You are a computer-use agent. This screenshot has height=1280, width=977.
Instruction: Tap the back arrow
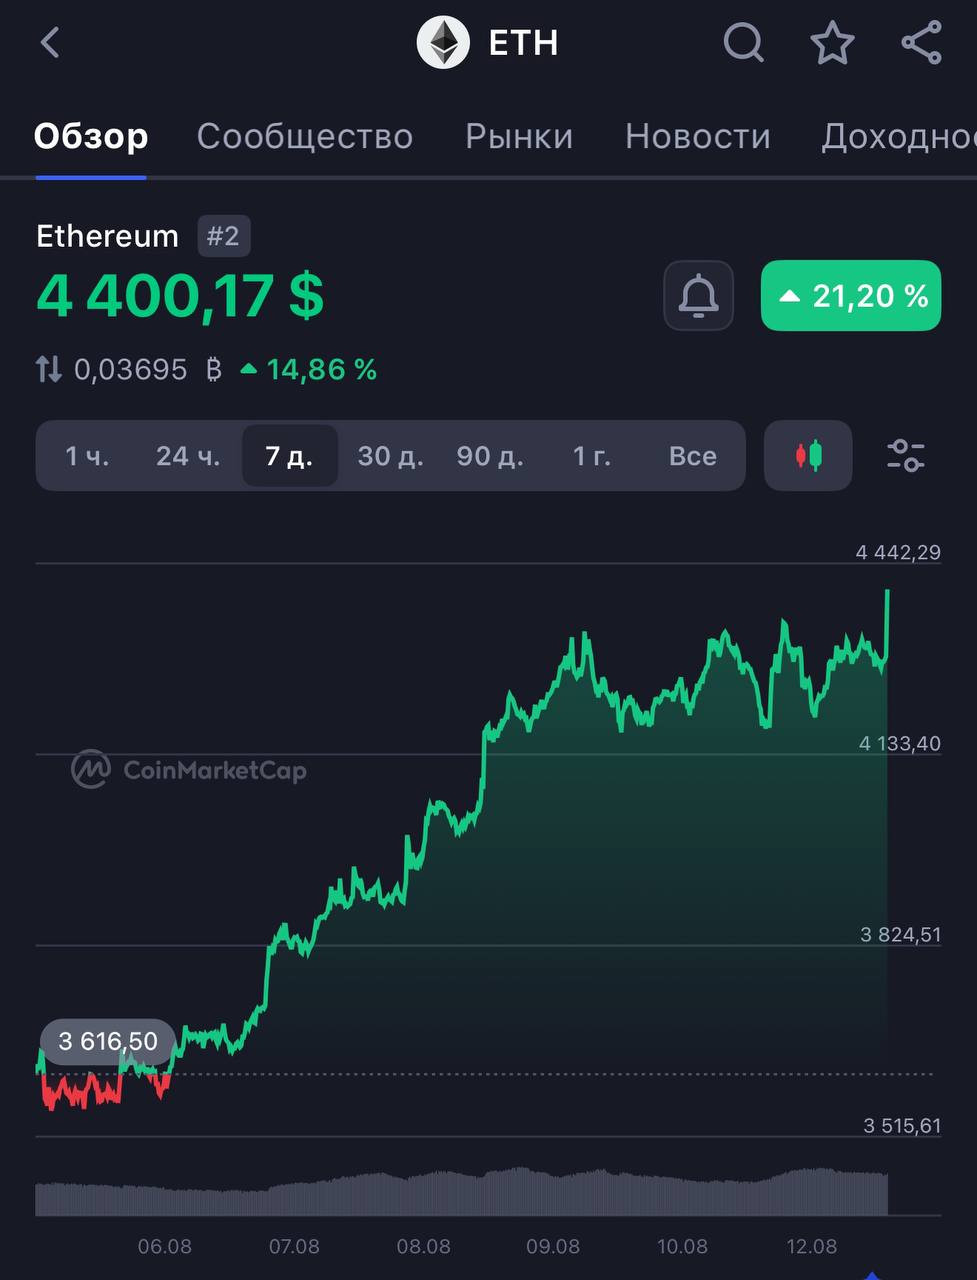[50, 43]
